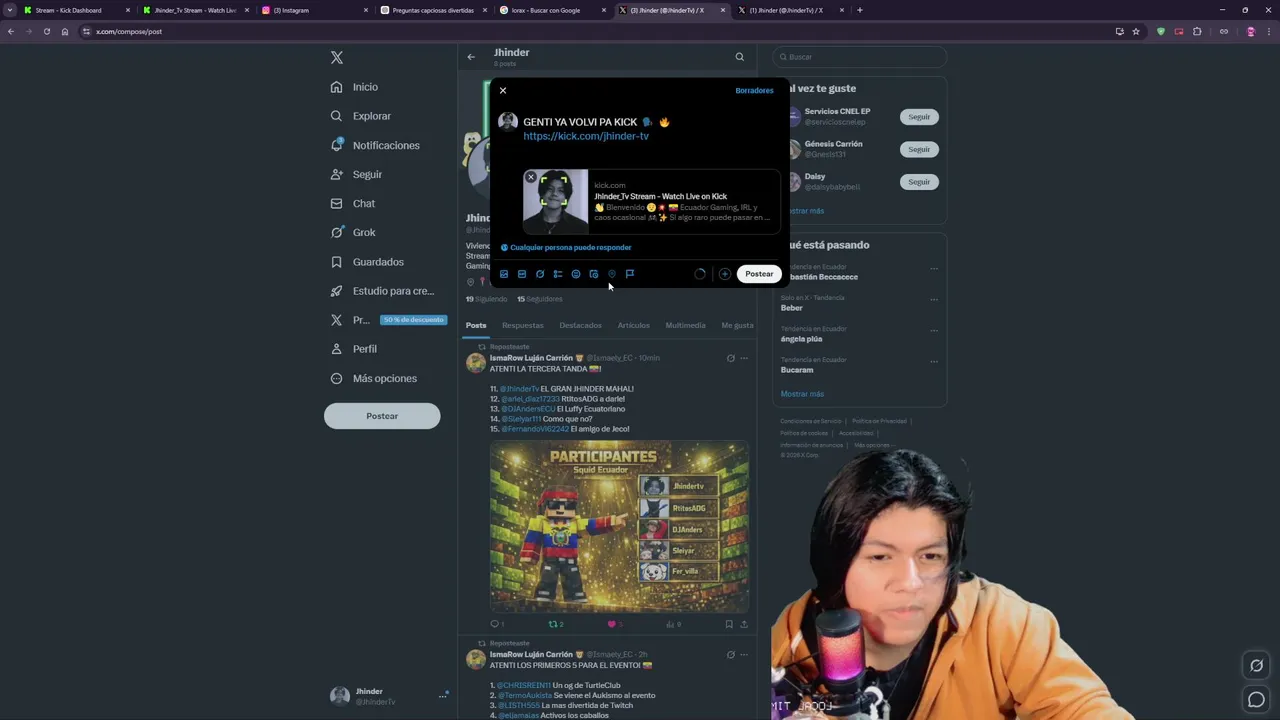The width and height of the screenshot is (1280, 720).
Task: Add a poll to the post
Action: tap(558, 274)
